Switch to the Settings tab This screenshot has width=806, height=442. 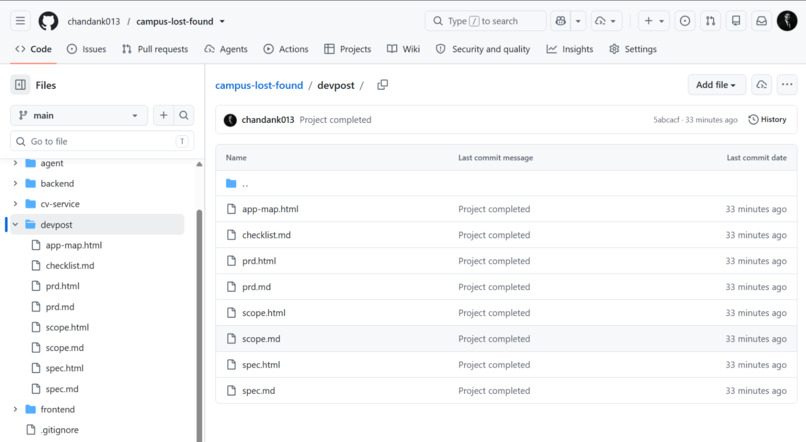click(633, 49)
